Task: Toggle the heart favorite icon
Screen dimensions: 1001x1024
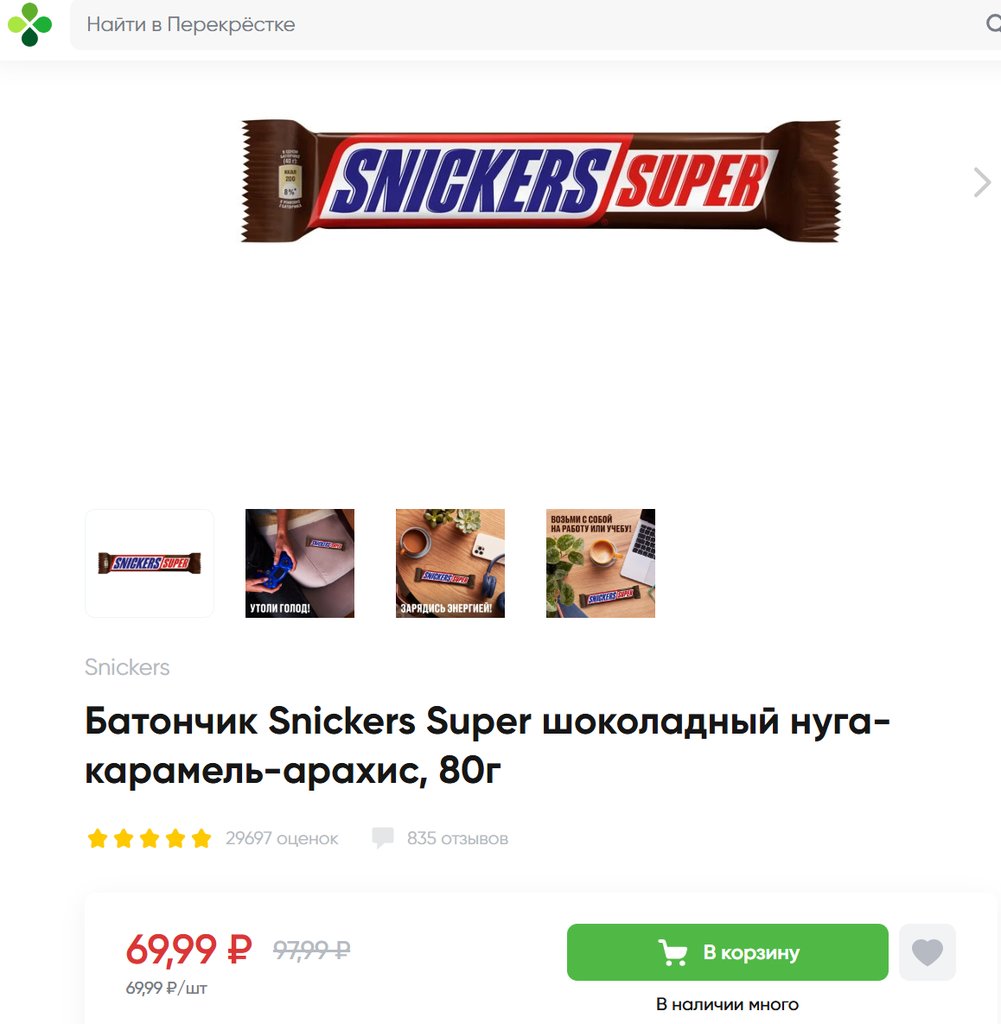Action: (x=927, y=952)
